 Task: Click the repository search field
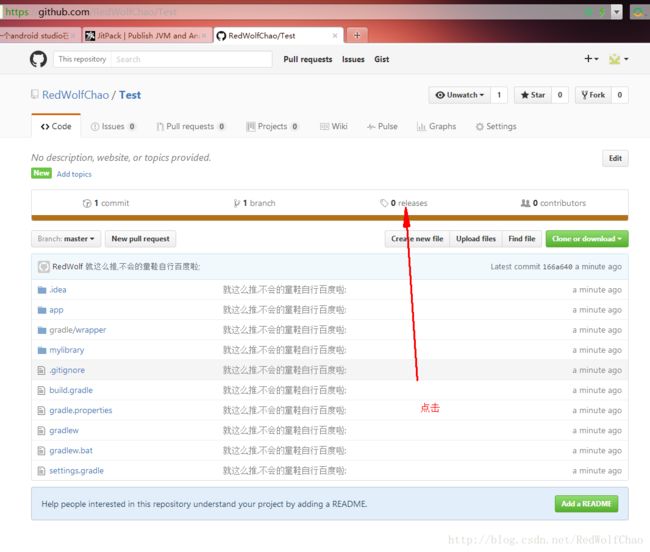point(192,59)
